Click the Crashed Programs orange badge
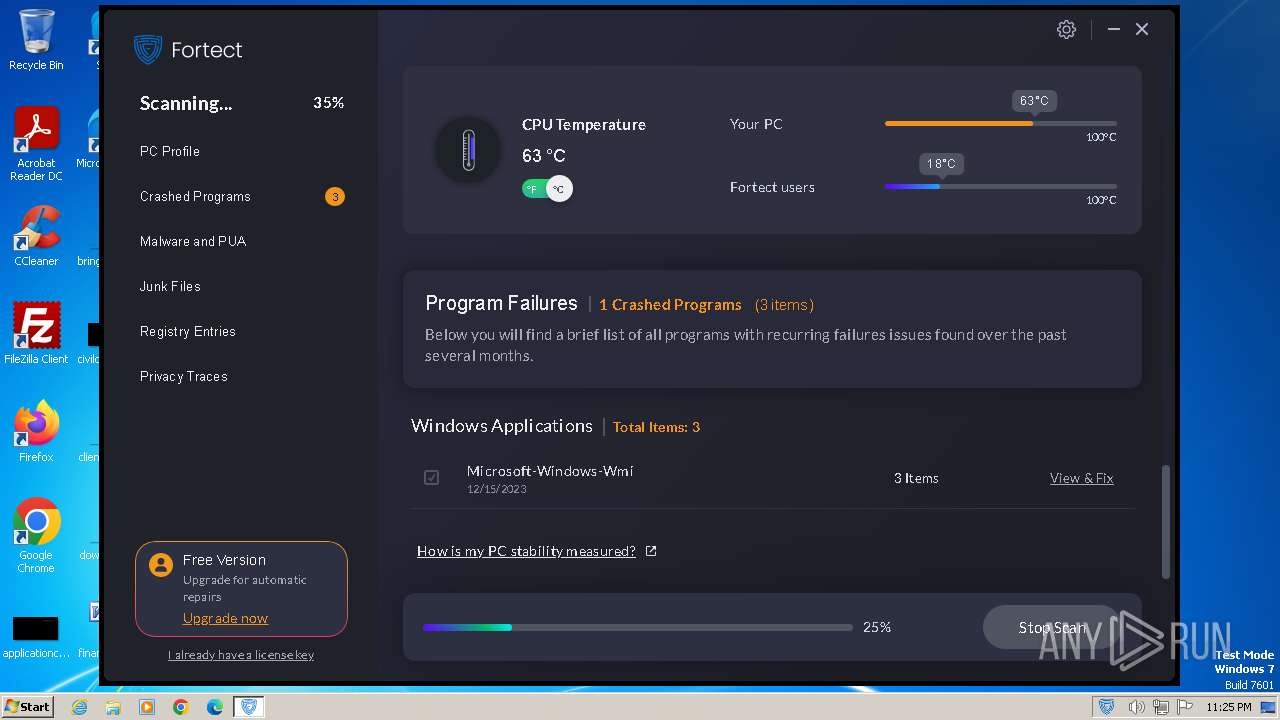This screenshot has width=1280, height=720. coord(335,197)
